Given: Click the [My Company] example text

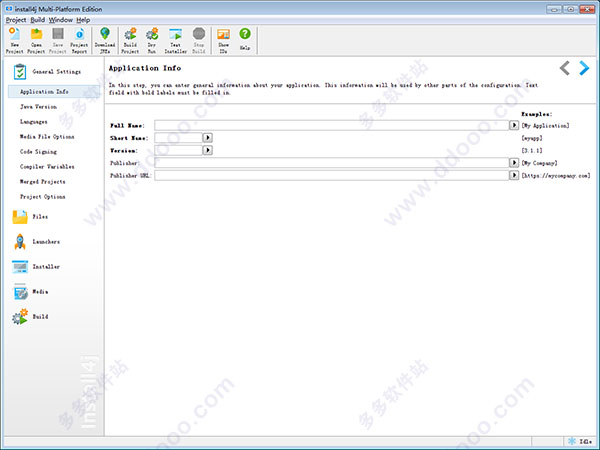Looking at the screenshot, I should (x=539, y=163).
